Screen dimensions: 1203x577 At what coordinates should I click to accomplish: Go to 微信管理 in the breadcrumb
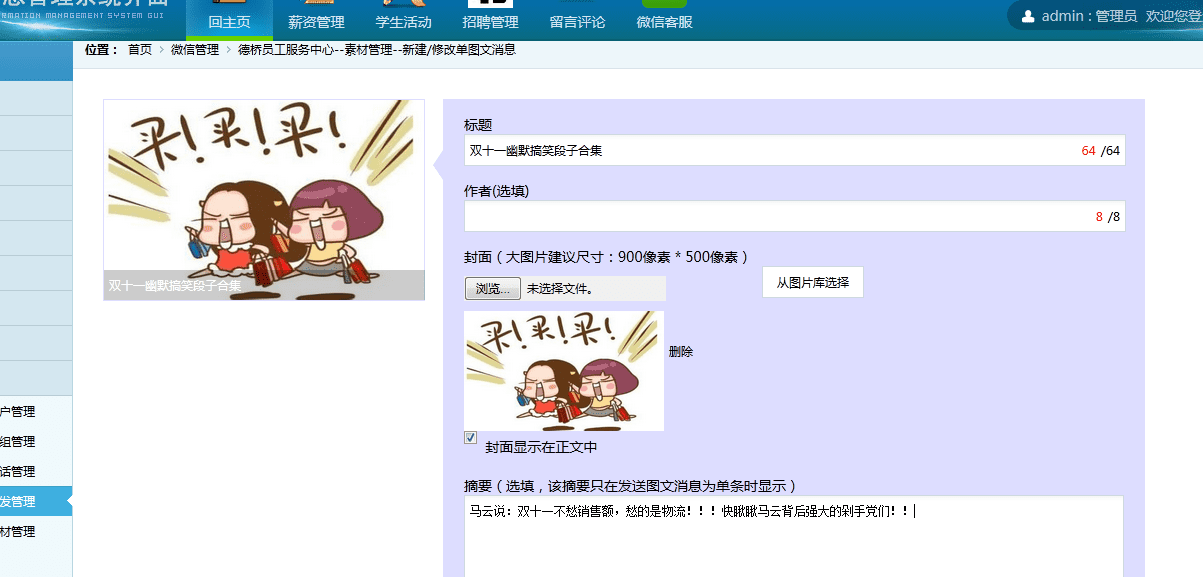(x=195, y=49)
